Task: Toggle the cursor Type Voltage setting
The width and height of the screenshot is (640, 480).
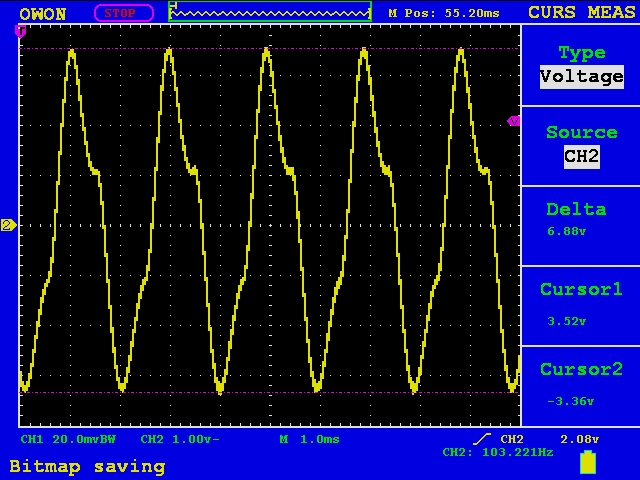Action: 581,65
